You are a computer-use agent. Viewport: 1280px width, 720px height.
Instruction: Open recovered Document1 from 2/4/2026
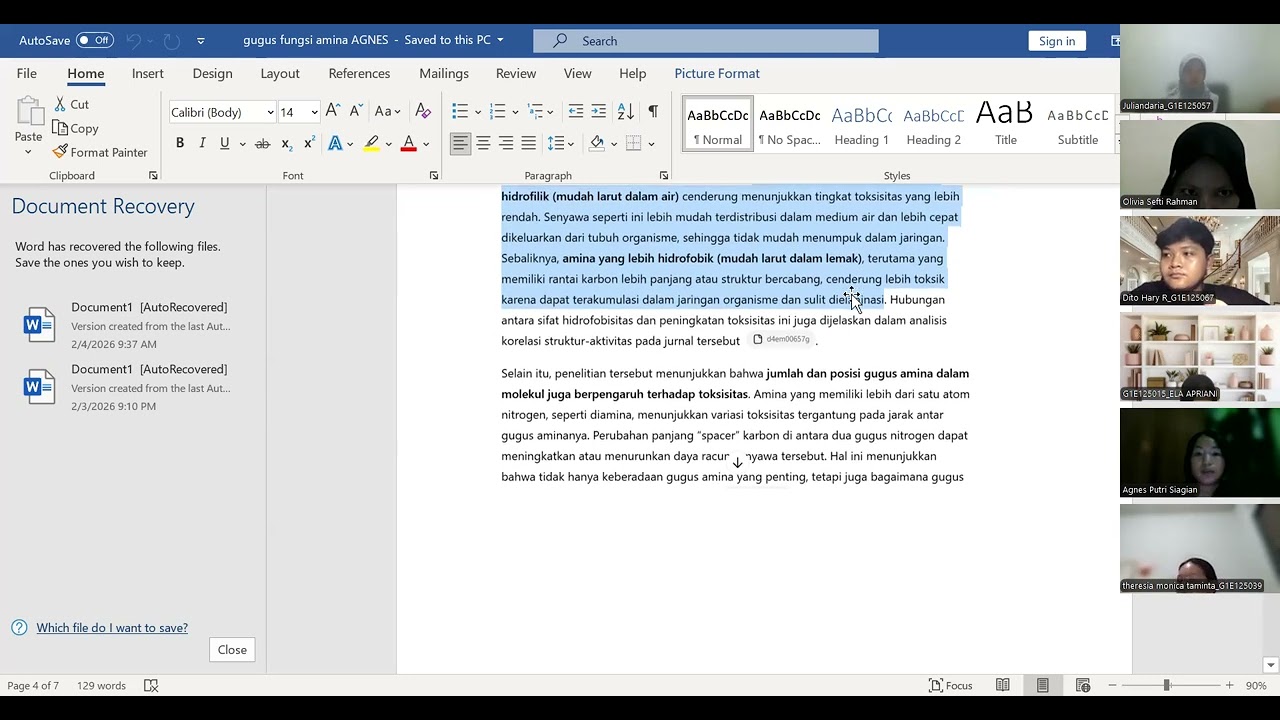pyautogui.click(x=132, y=325)
